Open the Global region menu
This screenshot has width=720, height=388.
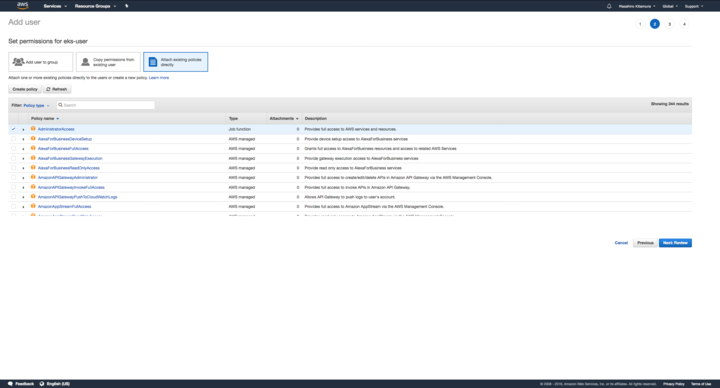click(670, 6)
